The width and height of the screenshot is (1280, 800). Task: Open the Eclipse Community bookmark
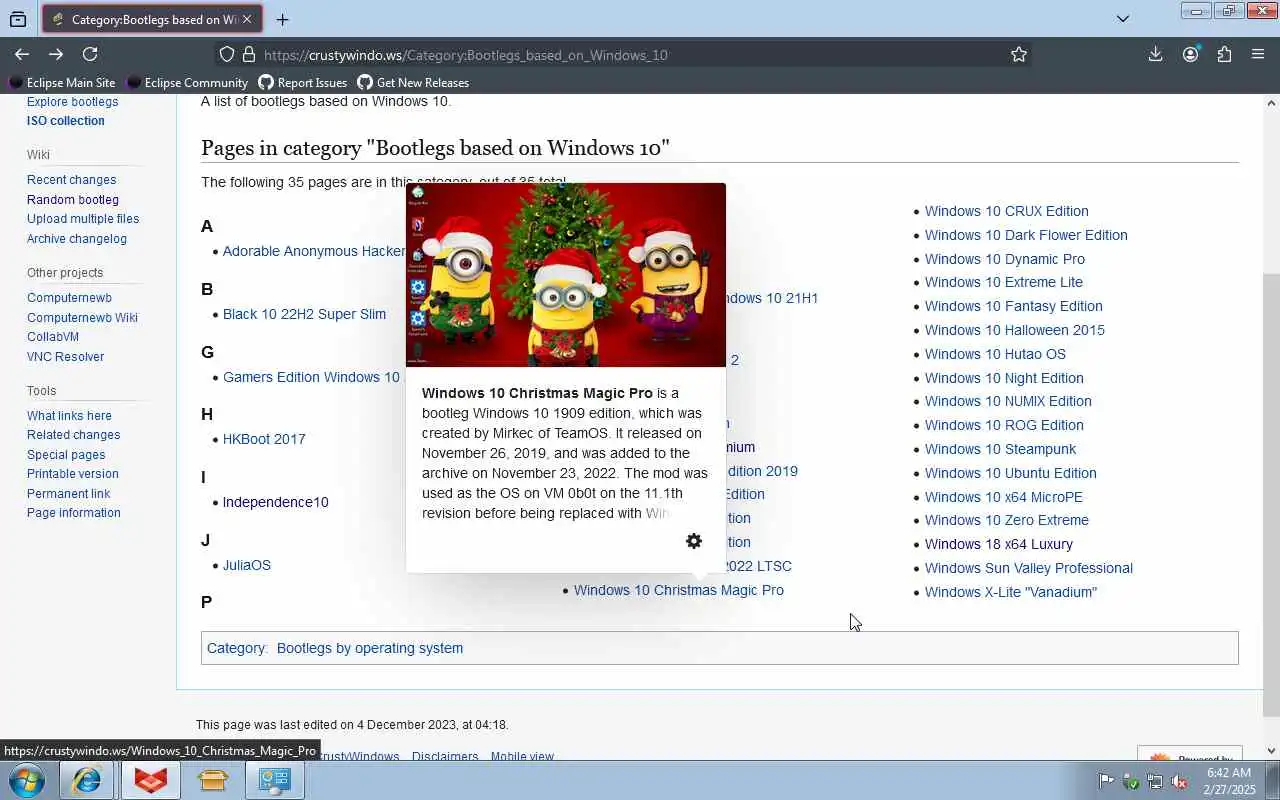[187, 83]
